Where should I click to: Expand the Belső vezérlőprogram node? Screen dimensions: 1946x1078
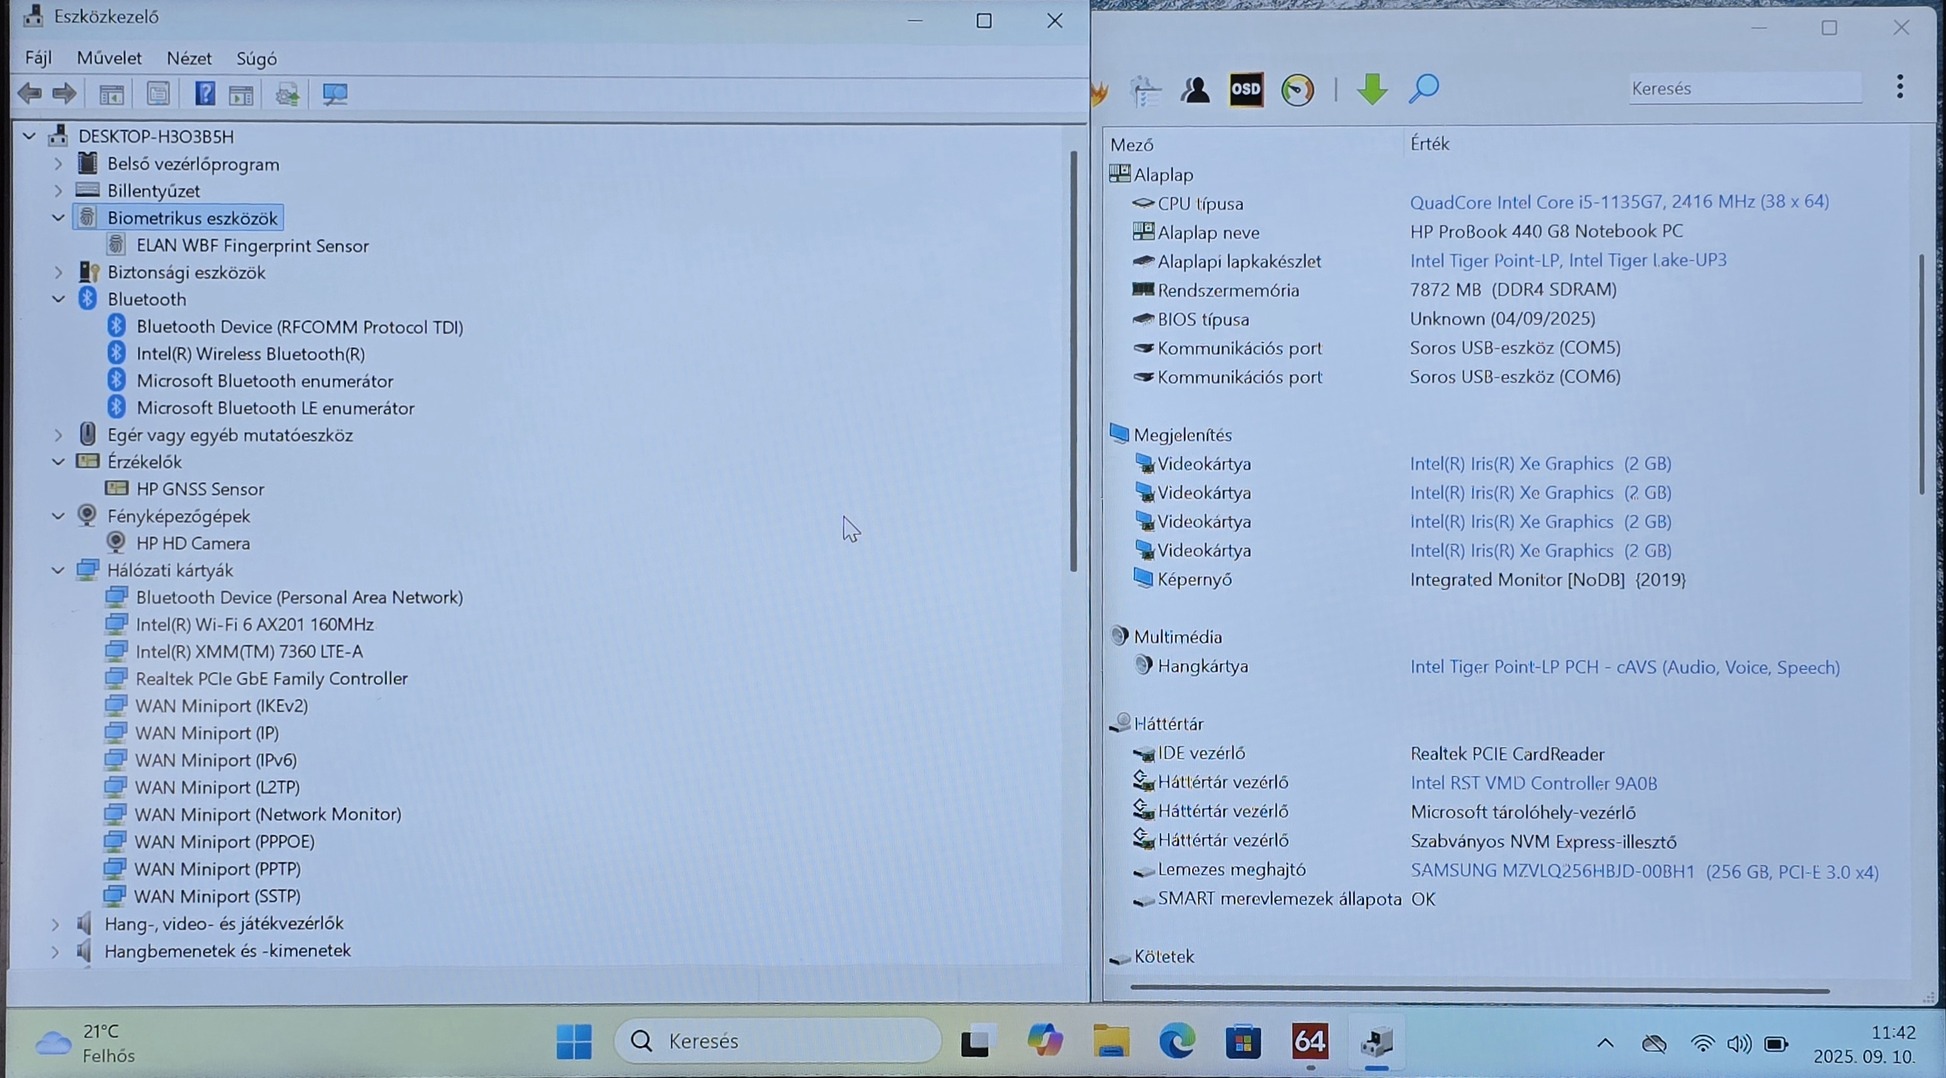click(x=58, y=164)
